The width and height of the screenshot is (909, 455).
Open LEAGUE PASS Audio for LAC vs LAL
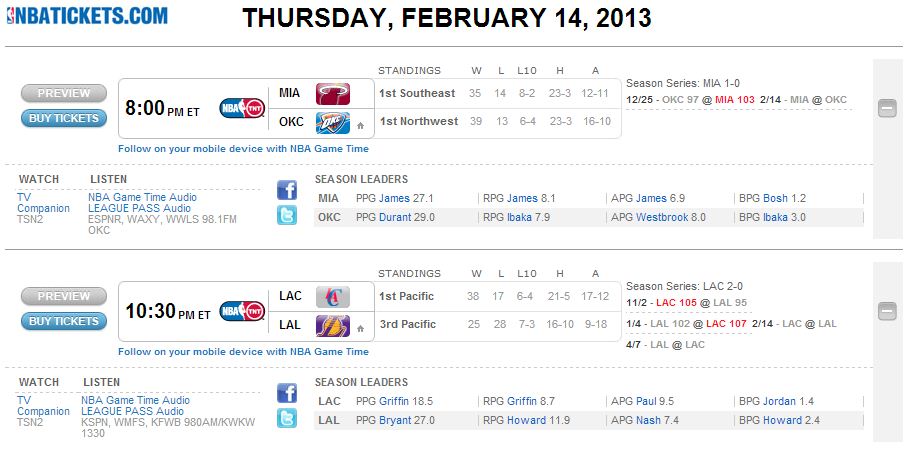pos(133,411)
